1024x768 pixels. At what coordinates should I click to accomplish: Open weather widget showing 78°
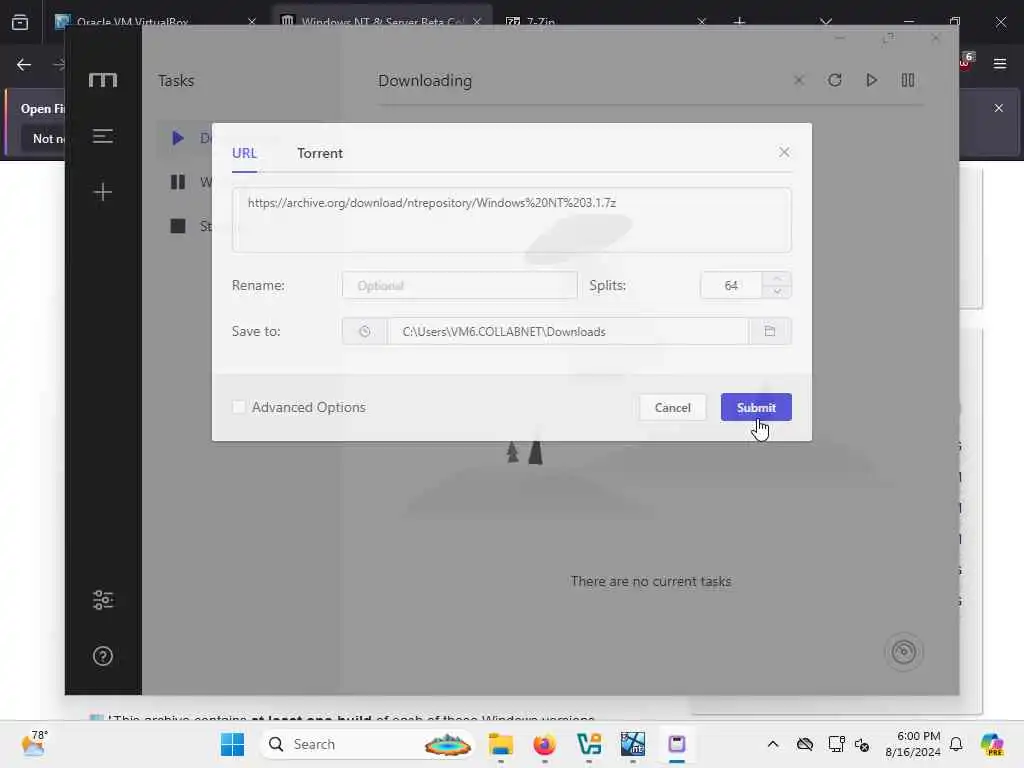[x=34, y=744]
